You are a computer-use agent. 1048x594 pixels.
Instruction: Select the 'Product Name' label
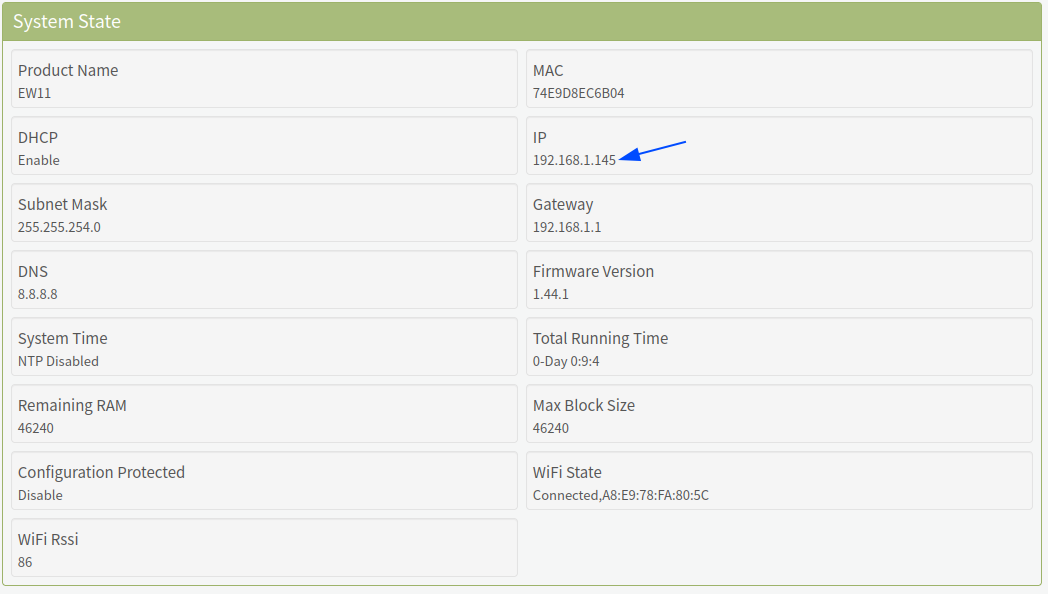pyautogui.click(x=68, y=70)
